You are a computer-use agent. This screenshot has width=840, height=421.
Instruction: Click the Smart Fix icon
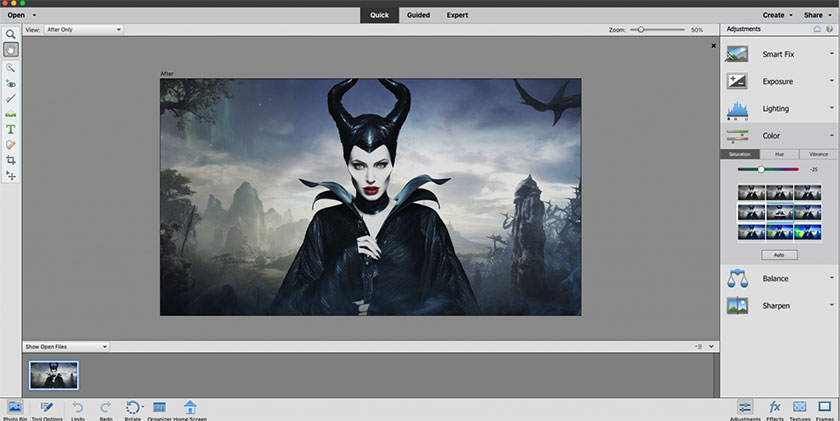[x=737, y=54]
